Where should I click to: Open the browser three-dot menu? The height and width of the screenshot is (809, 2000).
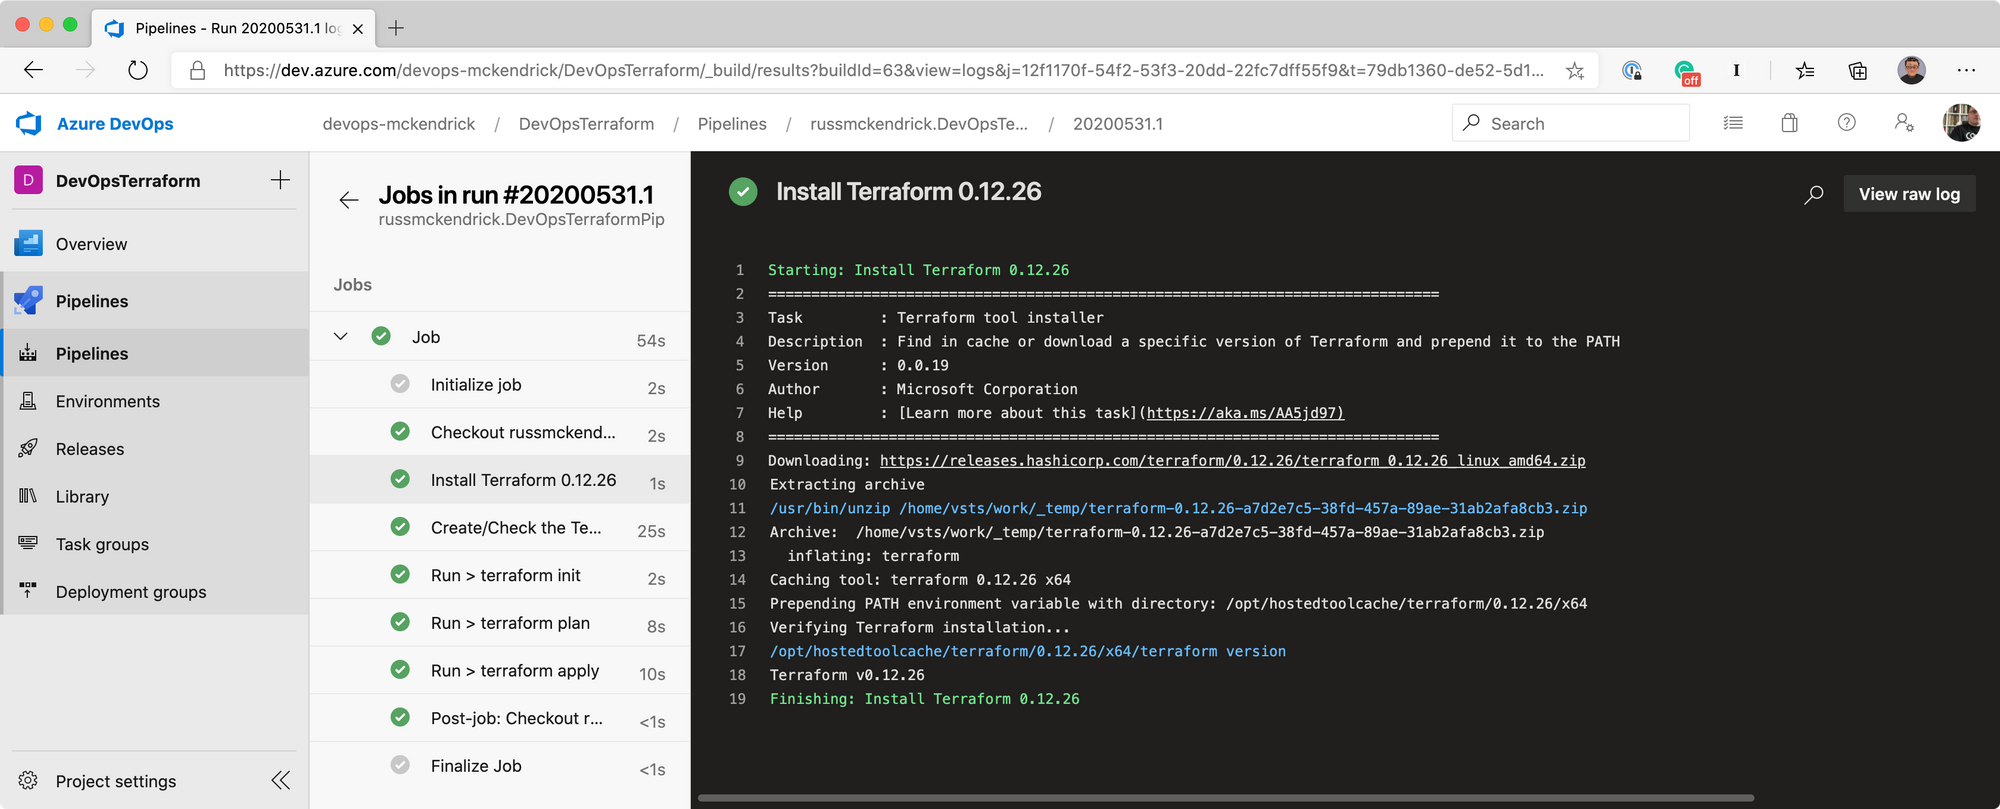(1966, 70)
